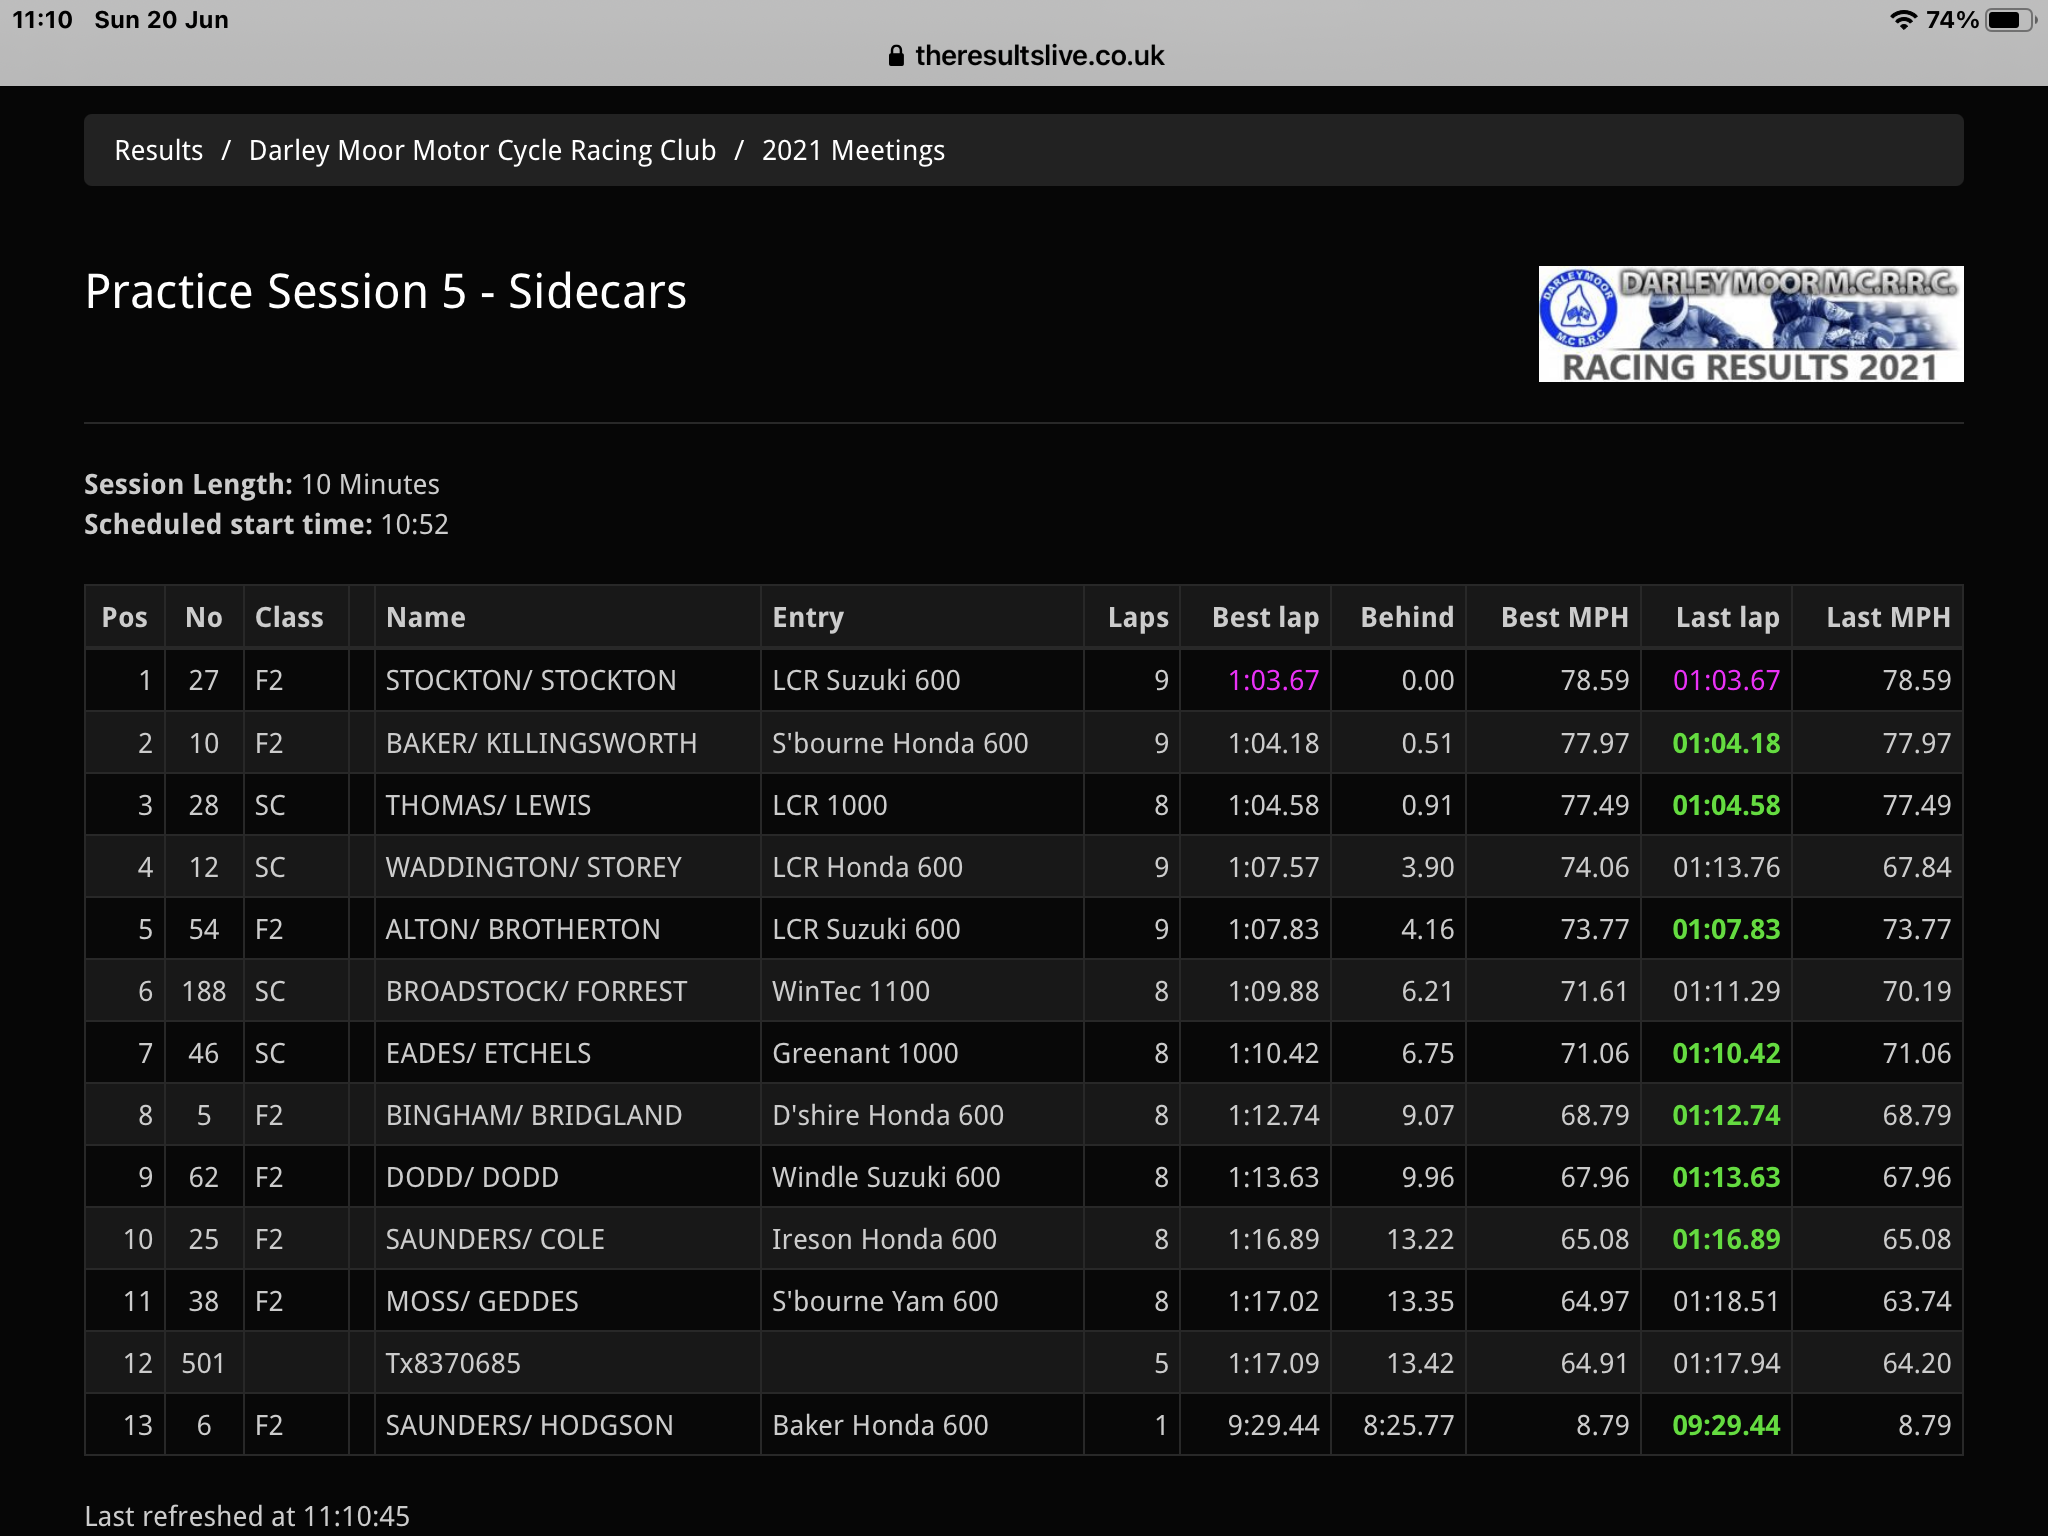Tap the Wi-Fi status icon

pyautogui.click(x=1903, y=20)
